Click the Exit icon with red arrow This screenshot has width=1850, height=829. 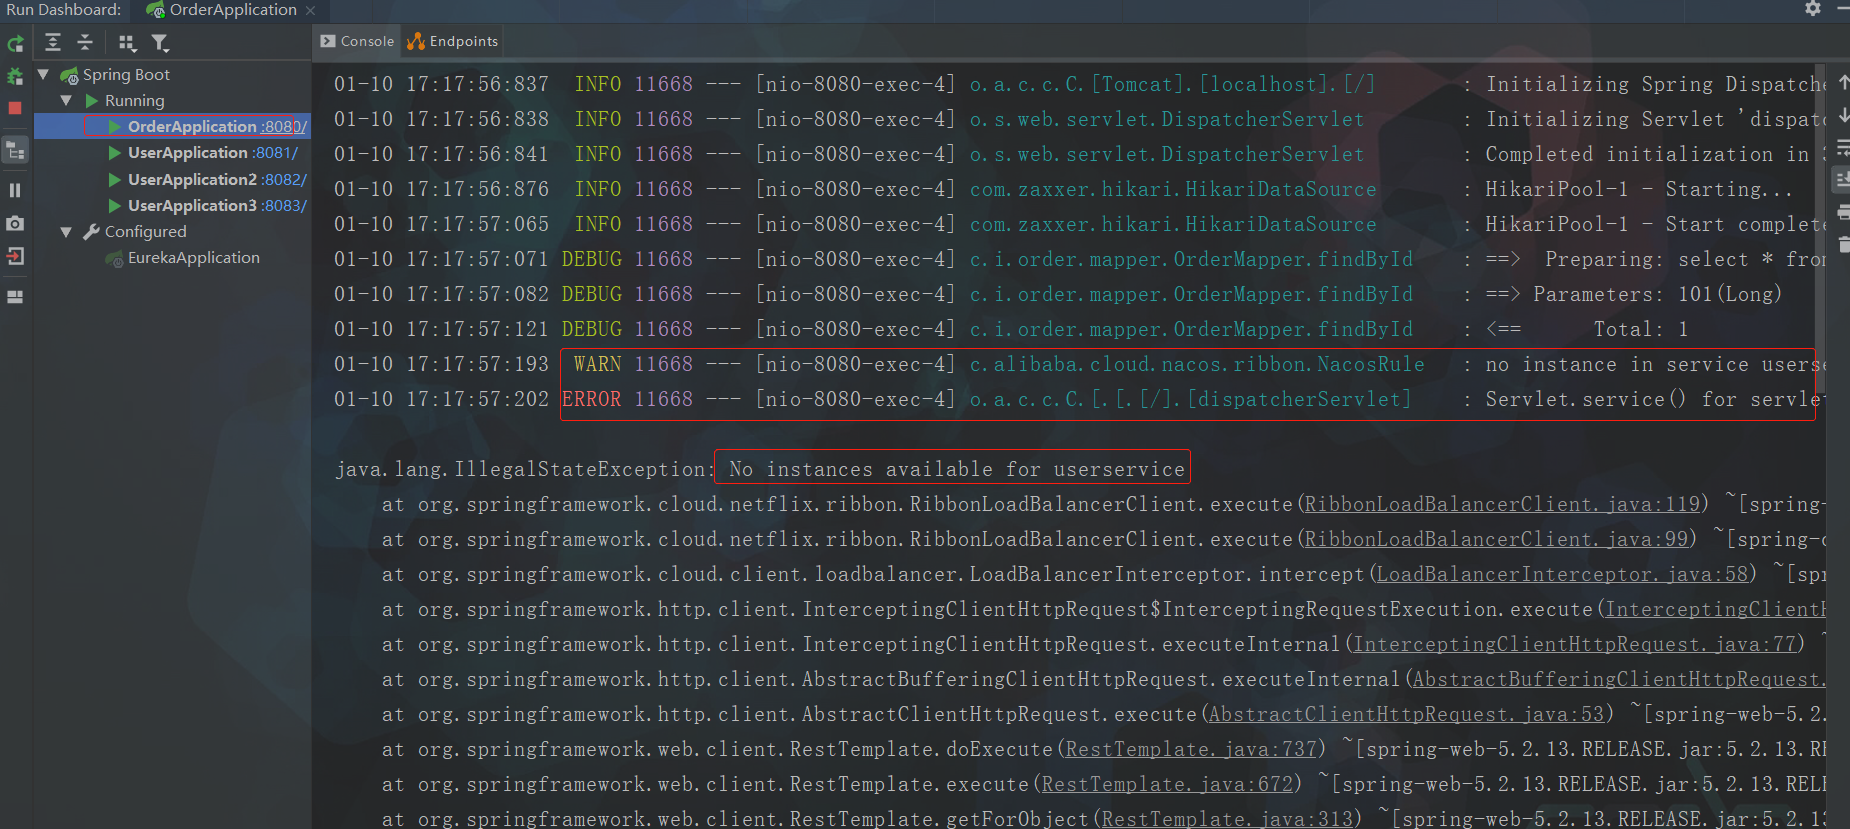[15, 256]
